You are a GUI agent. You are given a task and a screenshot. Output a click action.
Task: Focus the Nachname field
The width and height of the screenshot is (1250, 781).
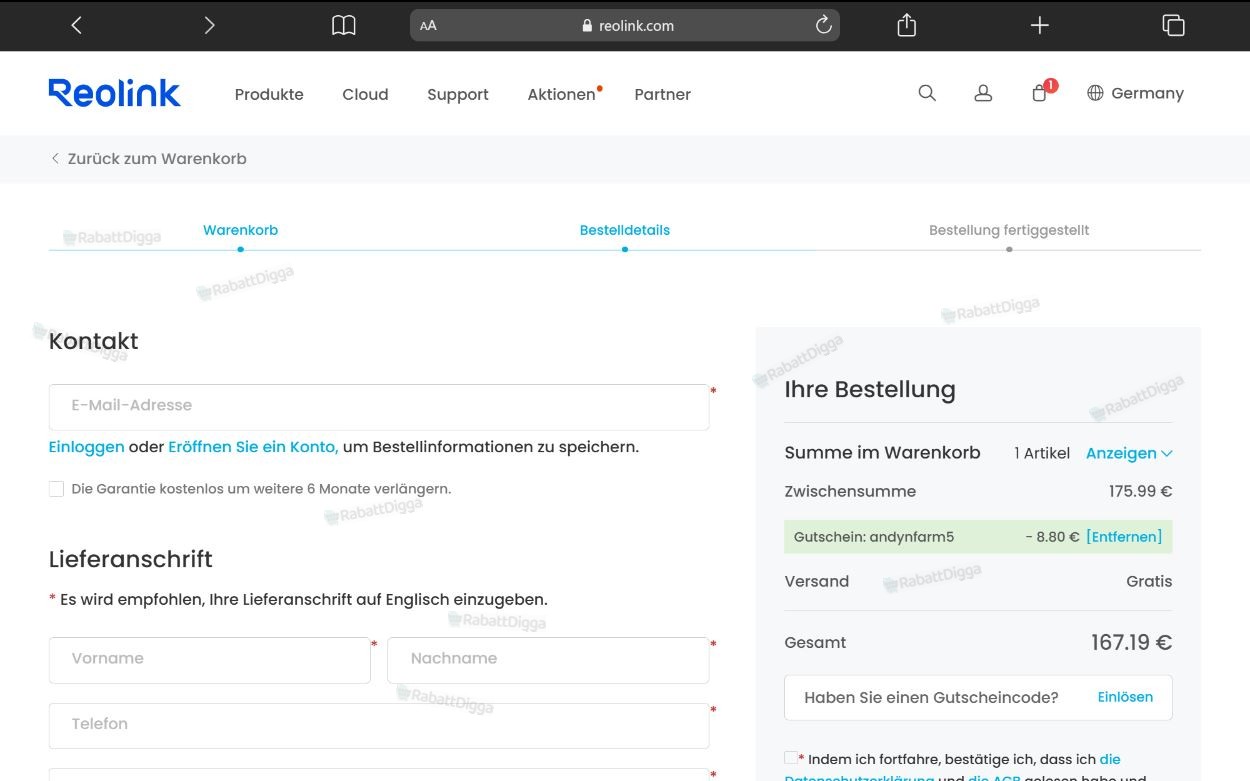[548, 660]
